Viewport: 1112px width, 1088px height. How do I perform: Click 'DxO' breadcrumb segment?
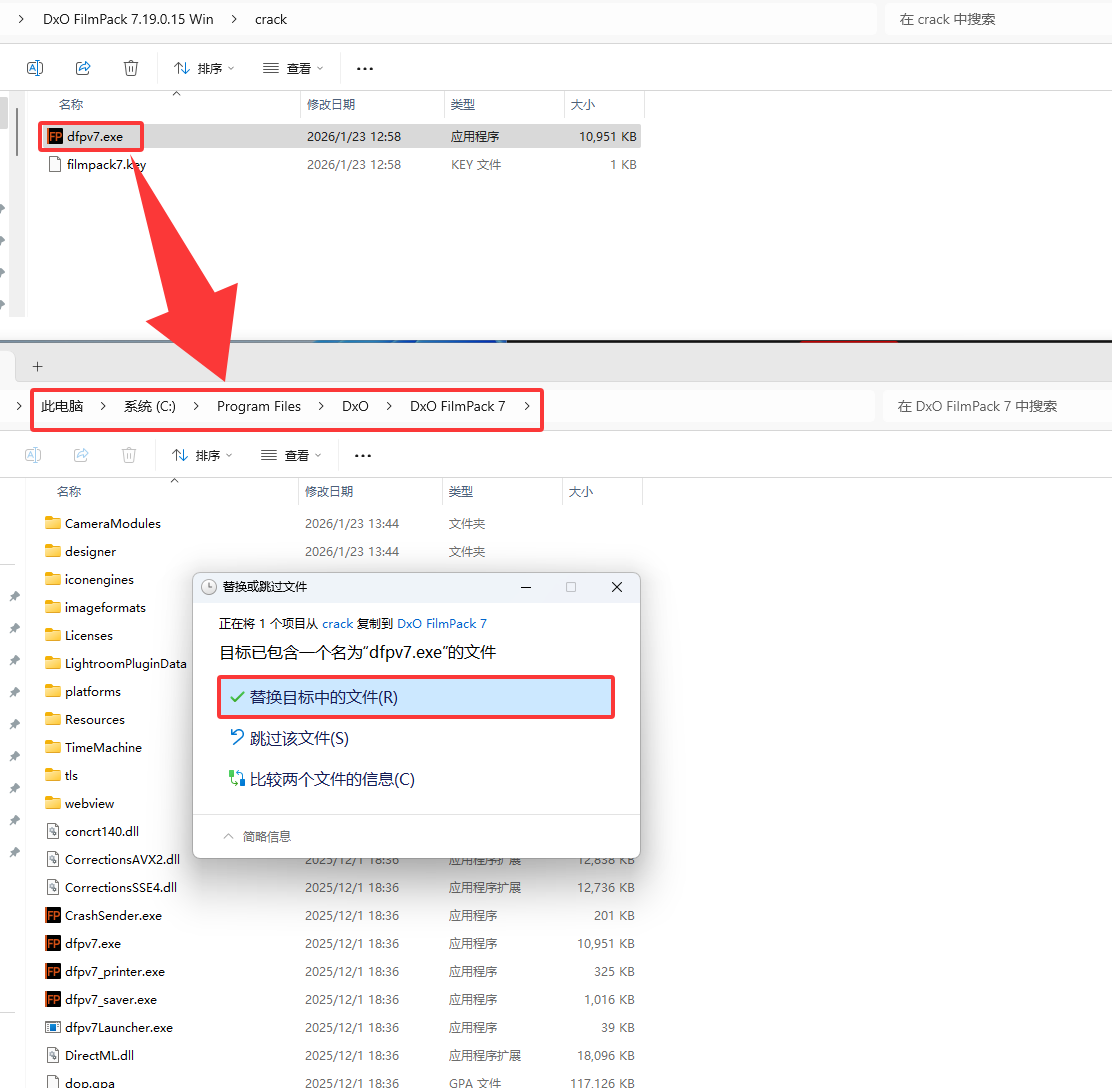click(x=355, y=406)
